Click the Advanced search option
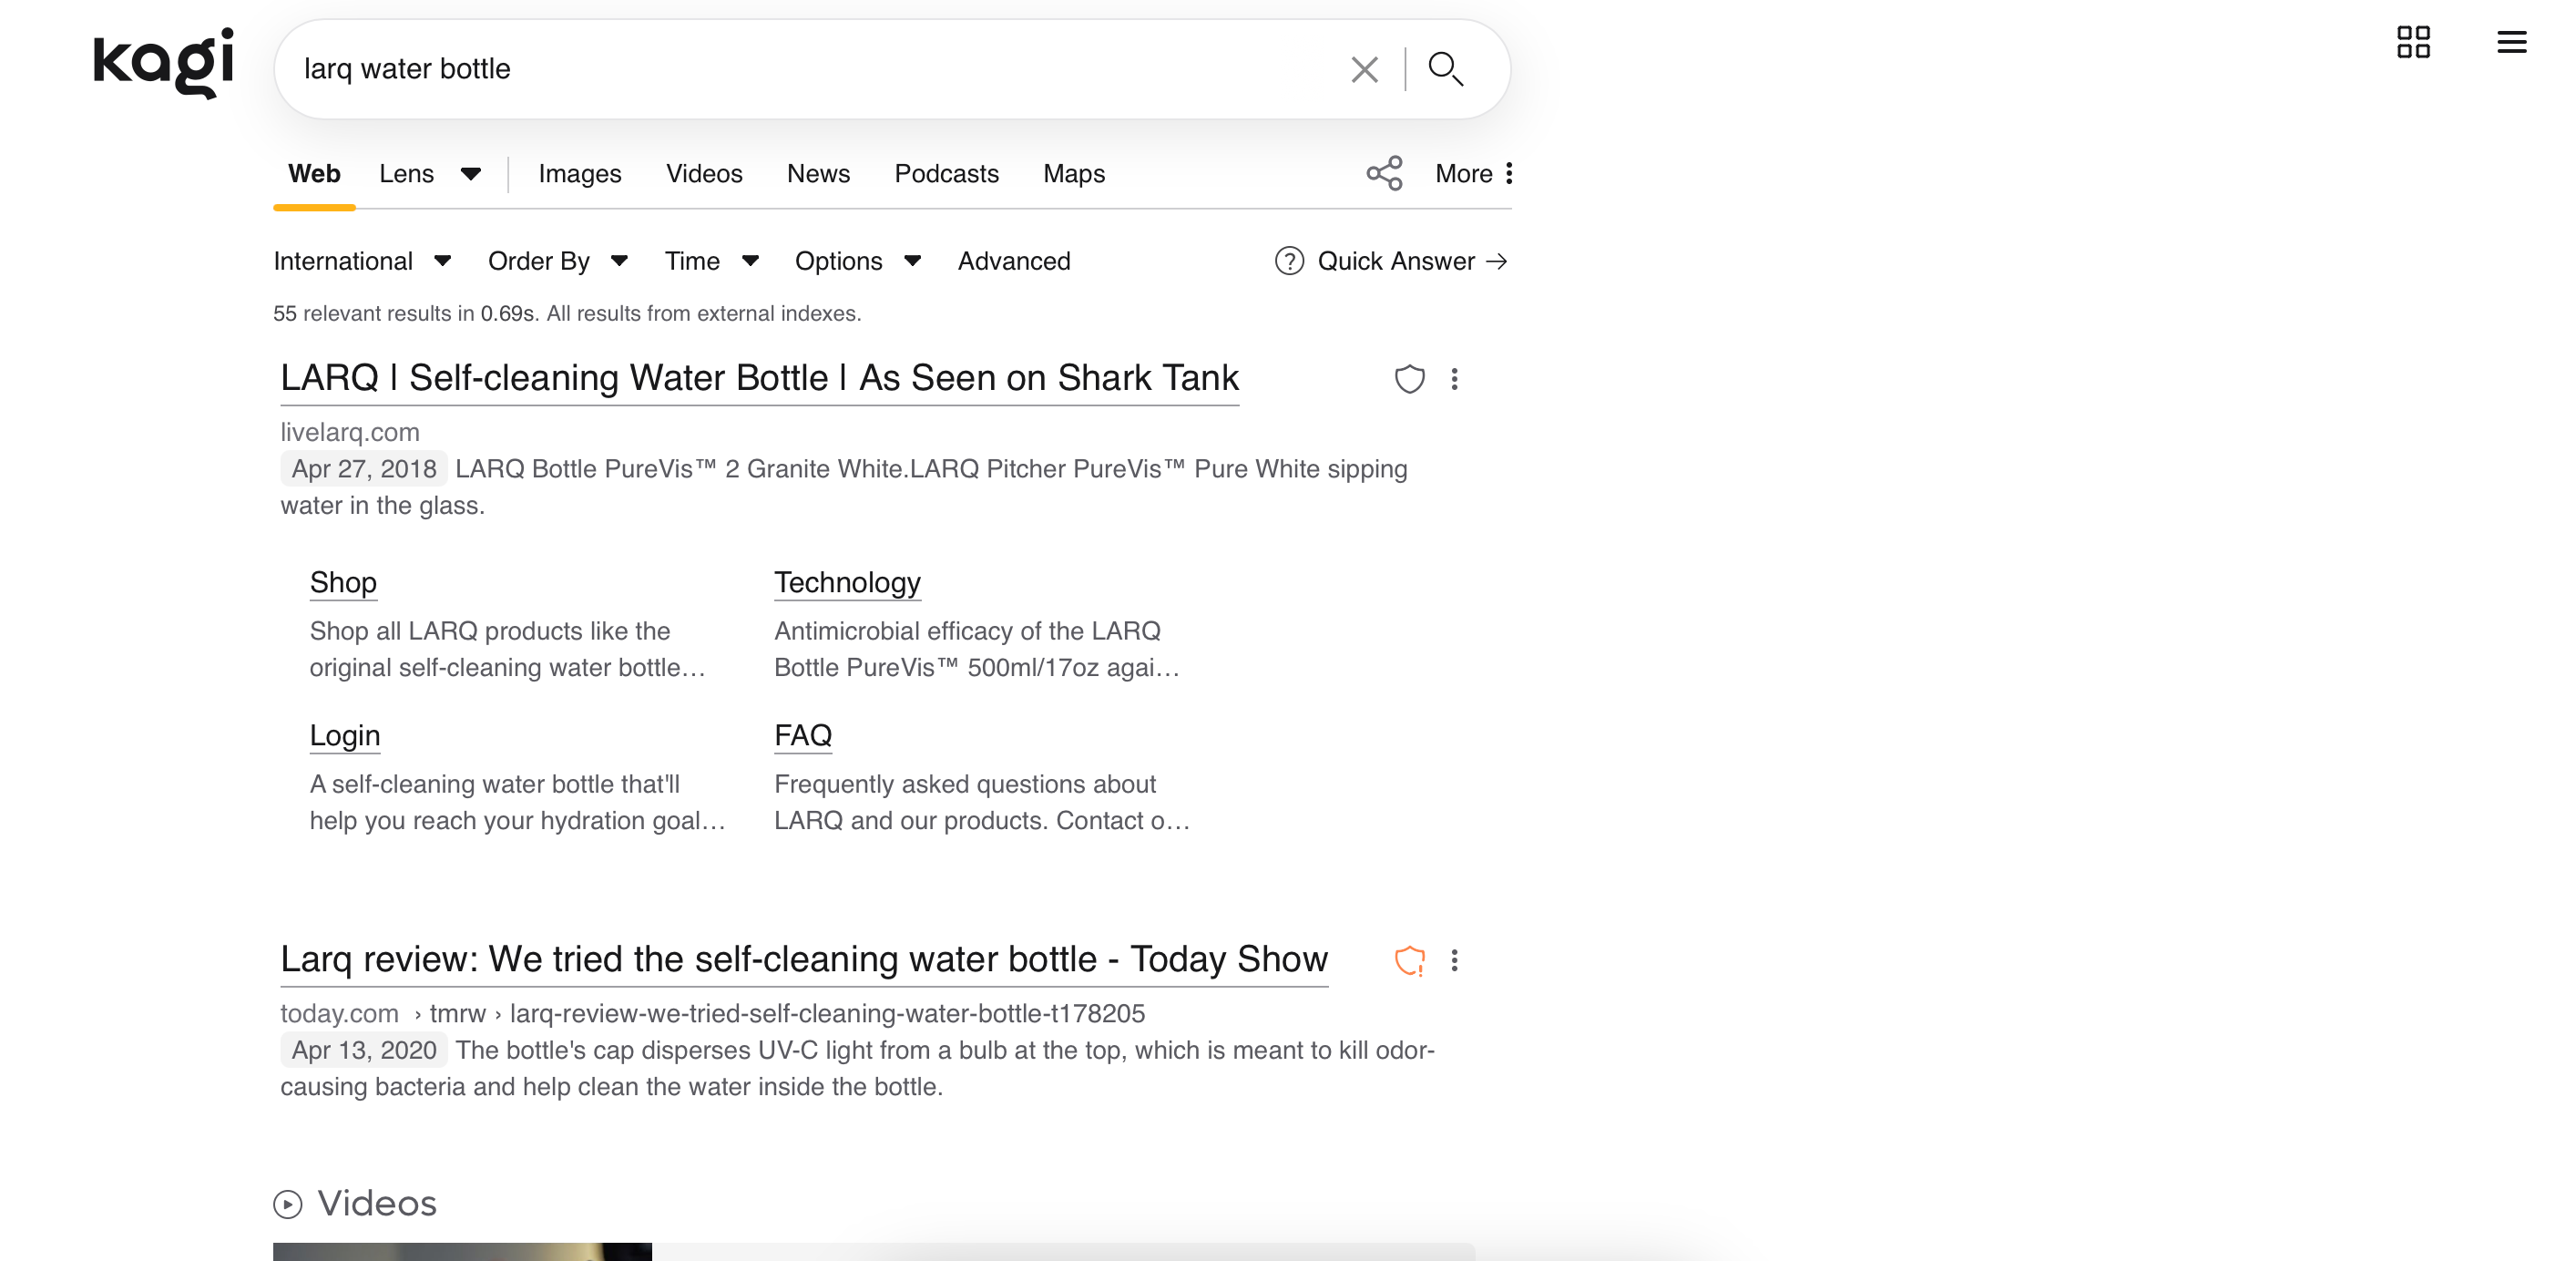 click(x=1013, y=261)
